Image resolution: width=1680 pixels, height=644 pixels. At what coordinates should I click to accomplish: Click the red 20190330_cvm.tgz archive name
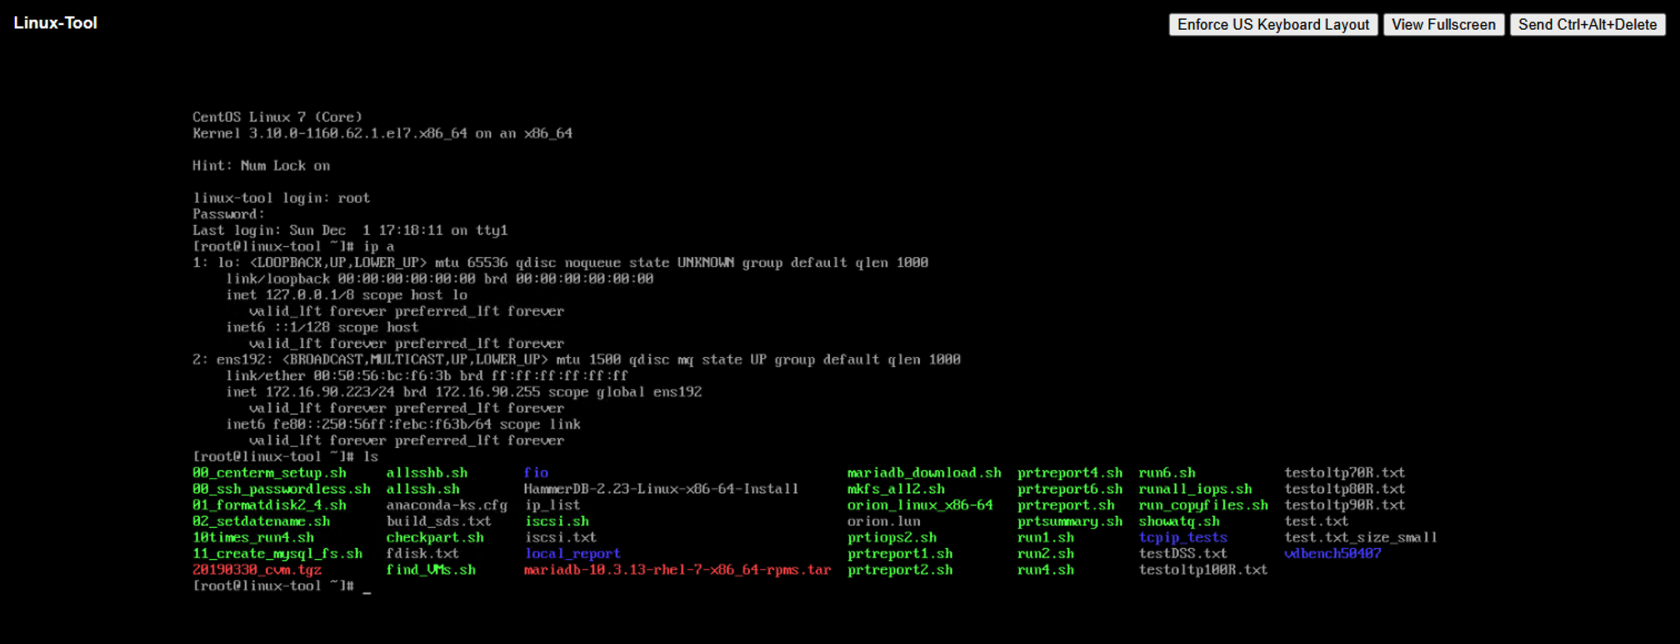tap(257, 570)
